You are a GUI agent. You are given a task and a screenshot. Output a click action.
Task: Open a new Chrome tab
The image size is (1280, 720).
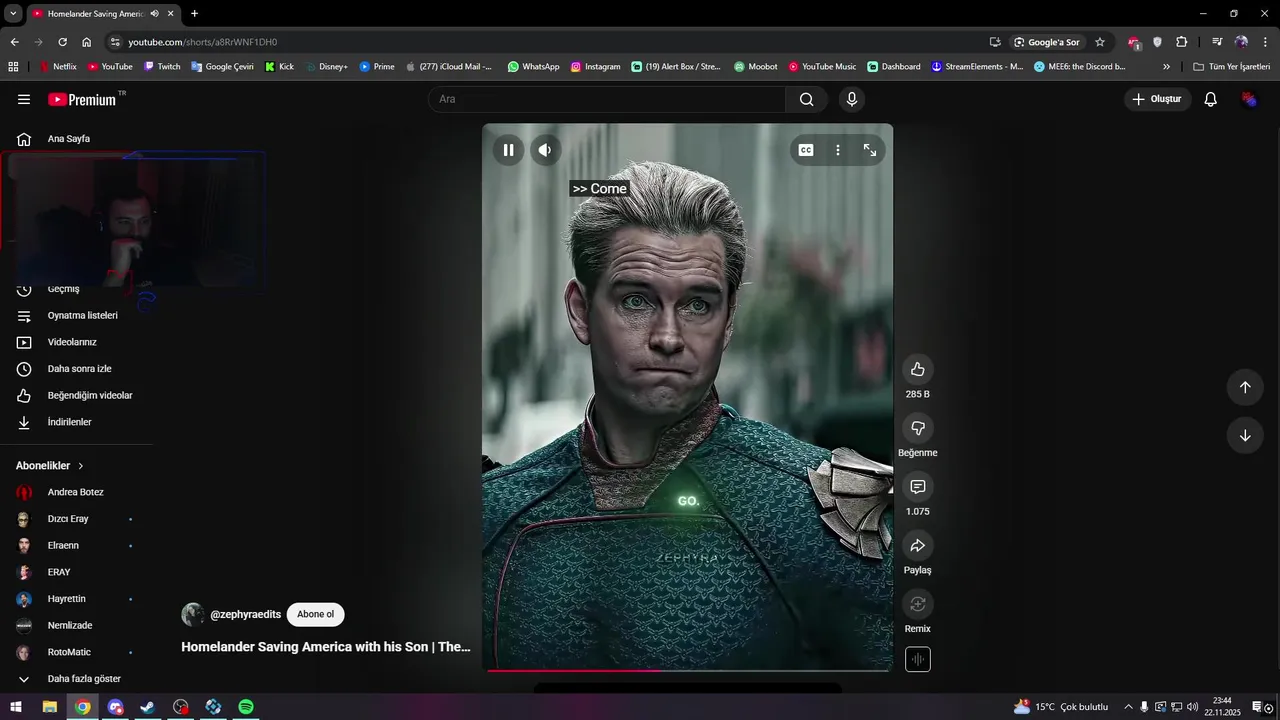tap(194, 13)
